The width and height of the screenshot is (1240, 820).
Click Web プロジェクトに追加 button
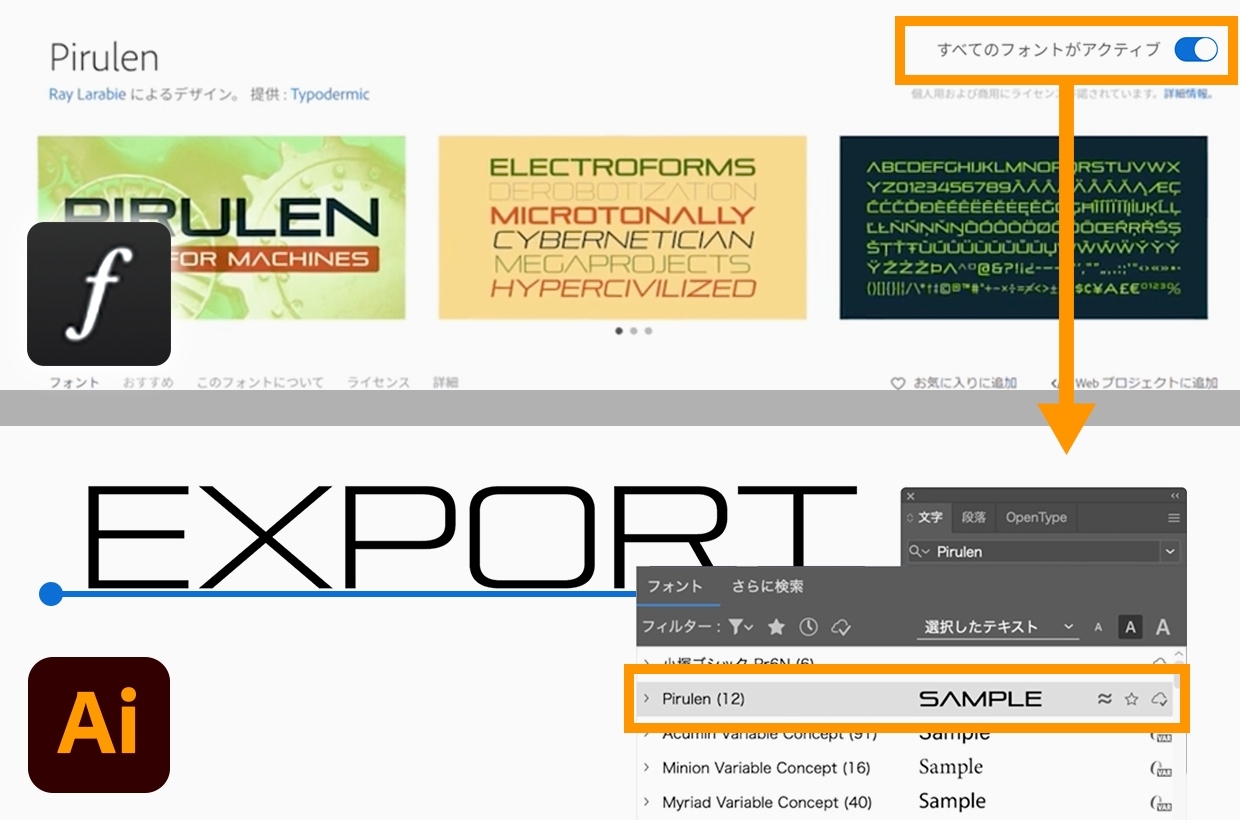(x=1133, y=383)
